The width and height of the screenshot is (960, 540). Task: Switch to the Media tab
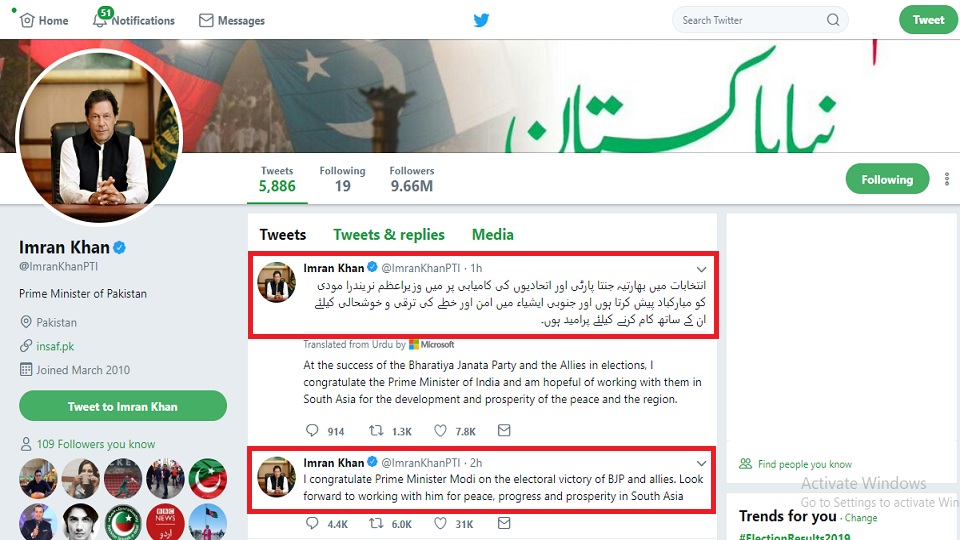pyautogui.click(x=493, y=234)
